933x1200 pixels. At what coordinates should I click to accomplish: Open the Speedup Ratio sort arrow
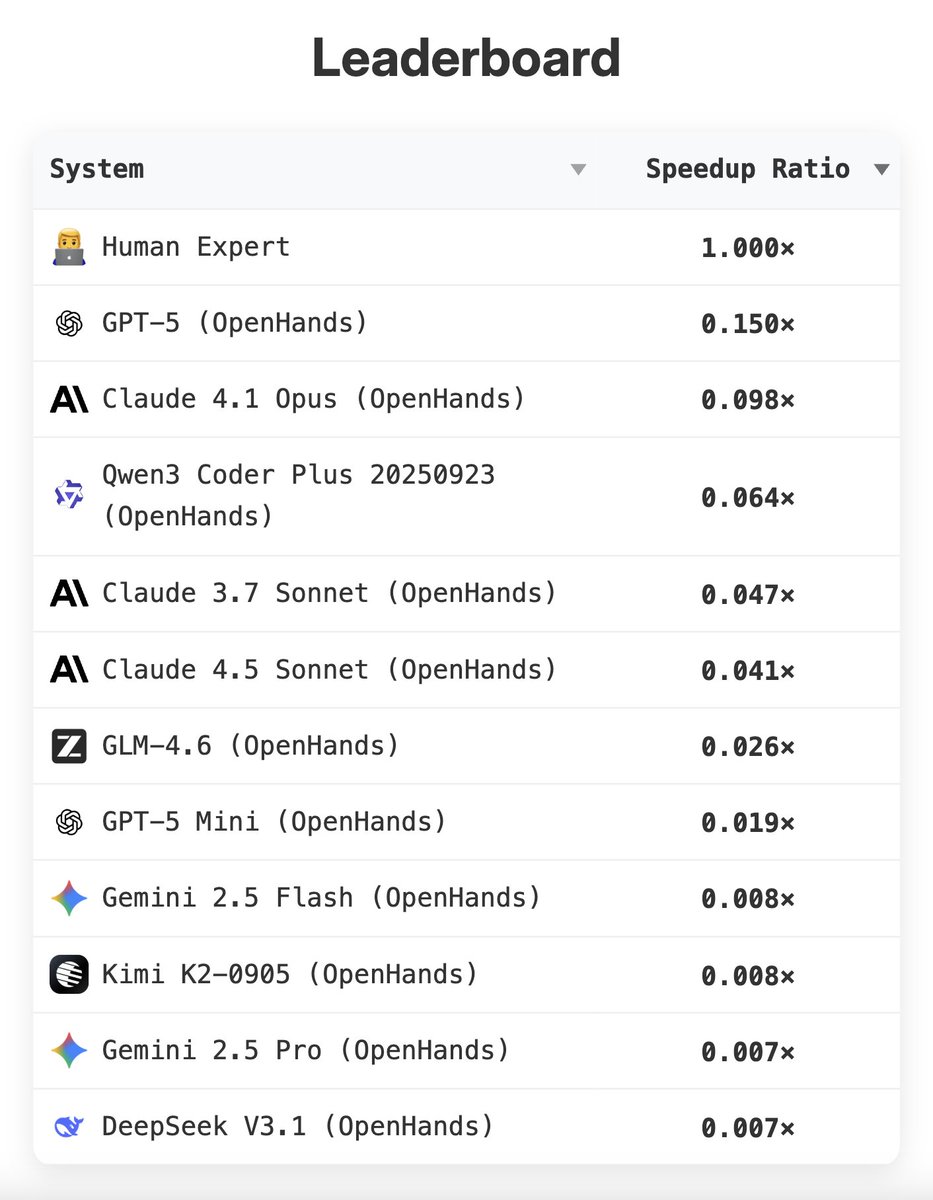pyautogui.click(x=881, y=169)
